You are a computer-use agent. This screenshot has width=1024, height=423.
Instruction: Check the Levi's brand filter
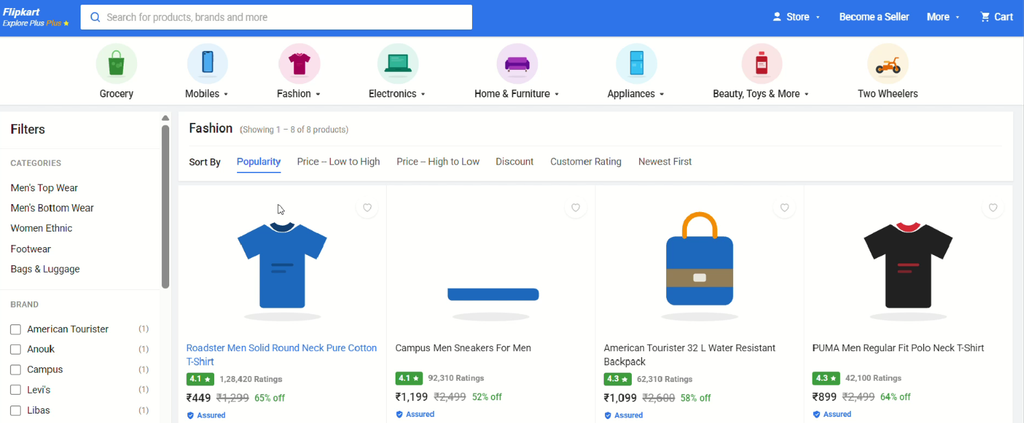click(16, 390)
